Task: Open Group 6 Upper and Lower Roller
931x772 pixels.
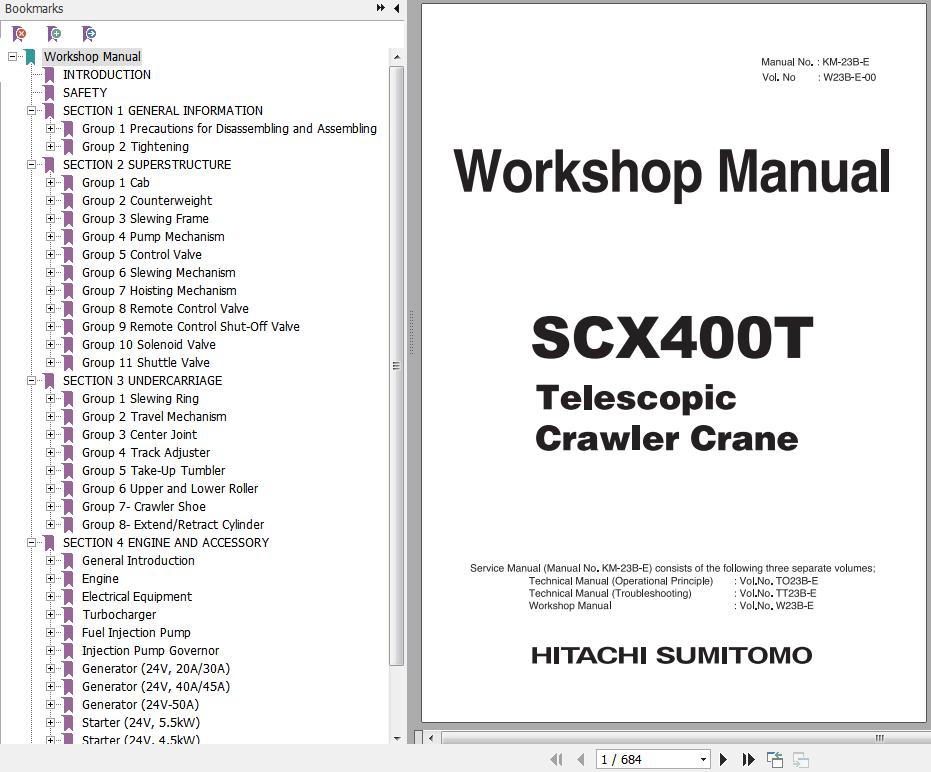Action: [170, 489]
